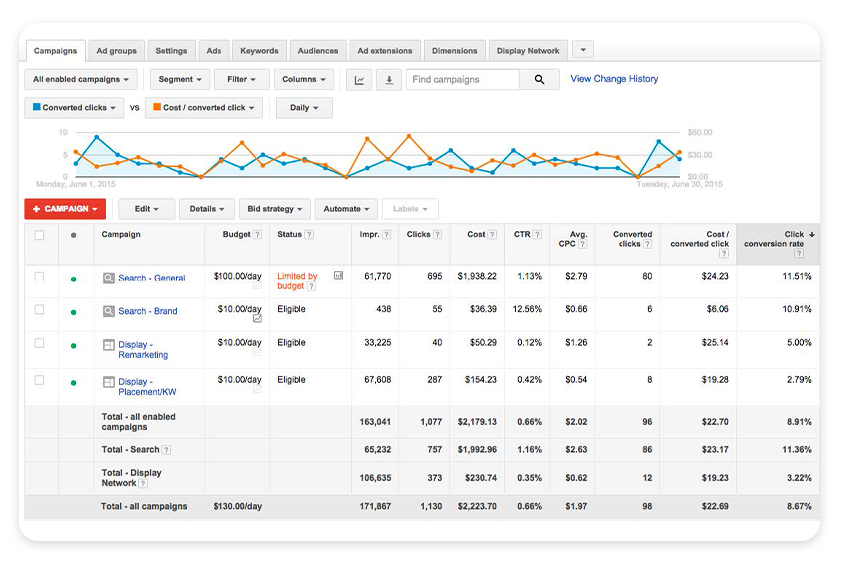Open the Daily interval dropdown
843x574 pixels.
tap(304, 108)
